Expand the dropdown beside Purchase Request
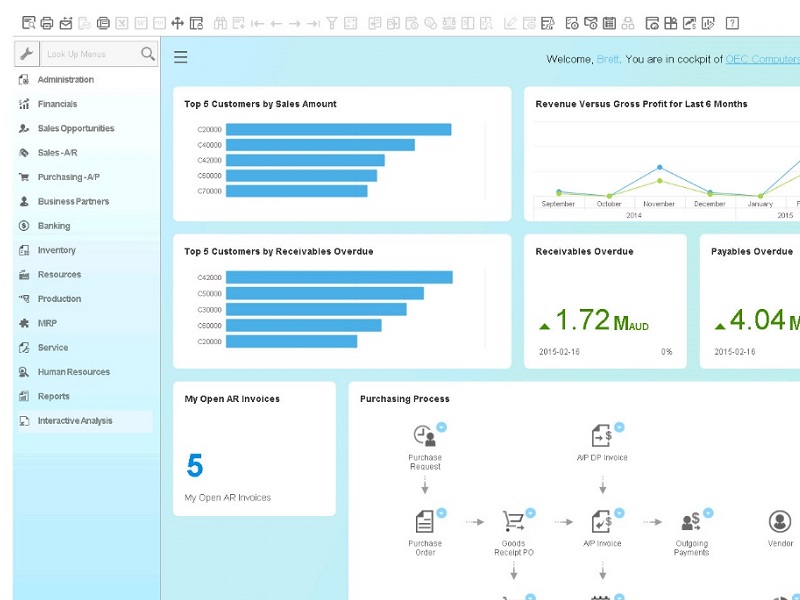Image resolution: width=800 pixels, height=600 pixels. coord(442,427)
